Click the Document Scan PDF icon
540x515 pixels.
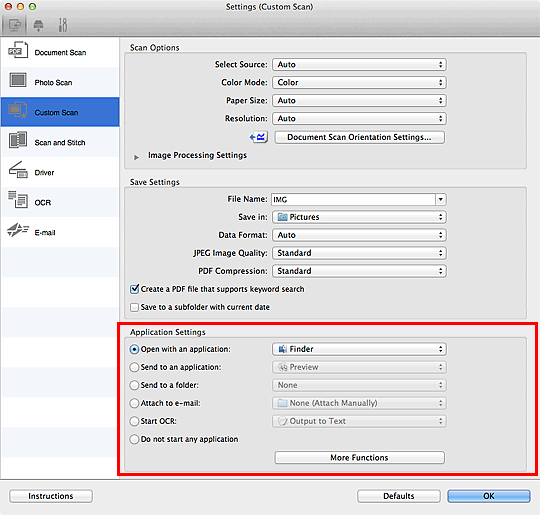click(18, 51)
